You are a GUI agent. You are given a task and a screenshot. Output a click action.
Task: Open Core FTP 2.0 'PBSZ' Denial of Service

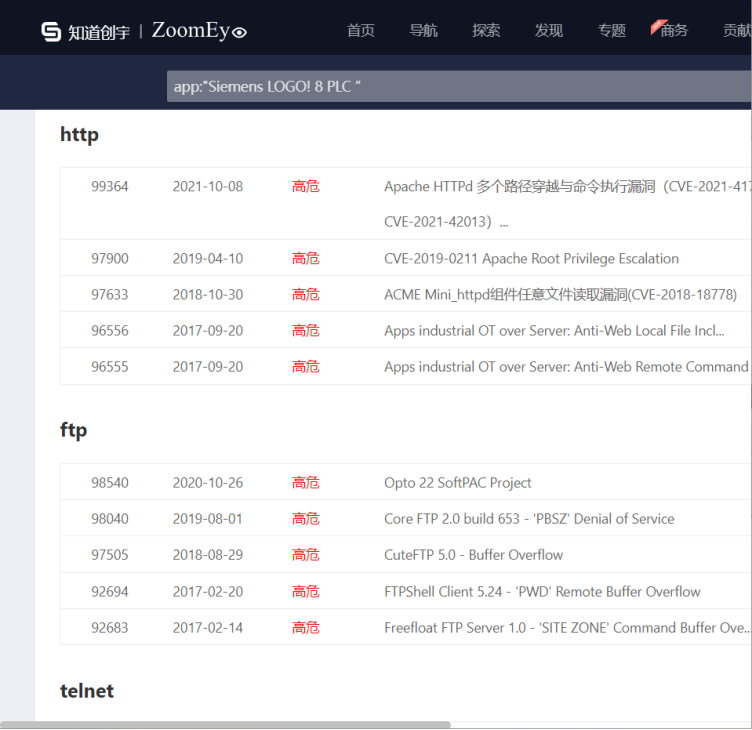coord(529,518)
